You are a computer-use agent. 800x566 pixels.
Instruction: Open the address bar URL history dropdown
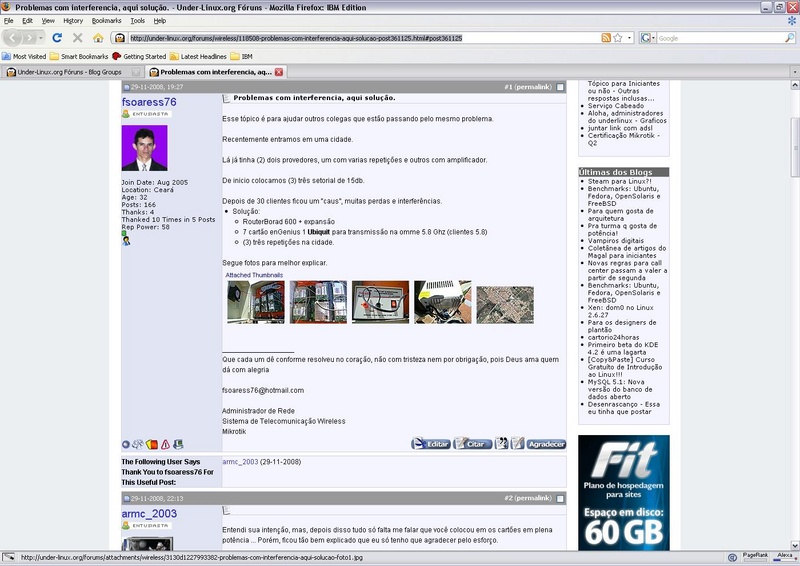click(629, 38)
